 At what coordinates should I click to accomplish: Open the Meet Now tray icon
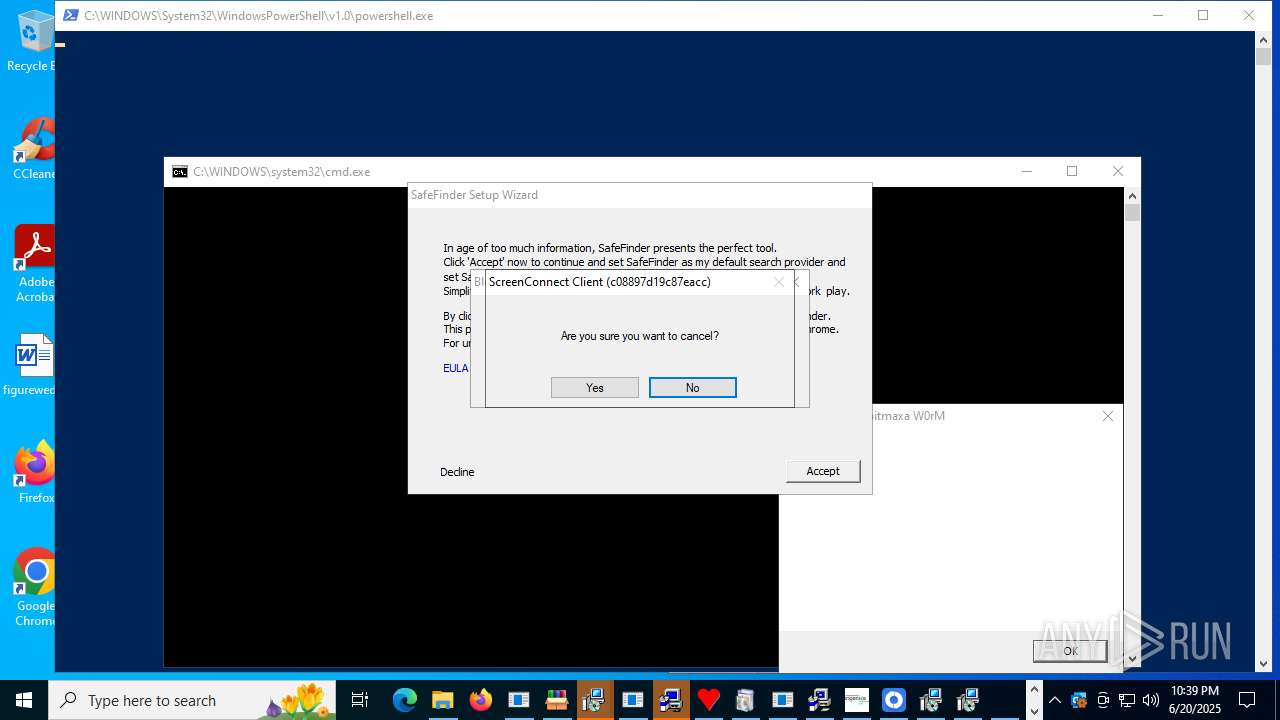[x=1103, y=700]
